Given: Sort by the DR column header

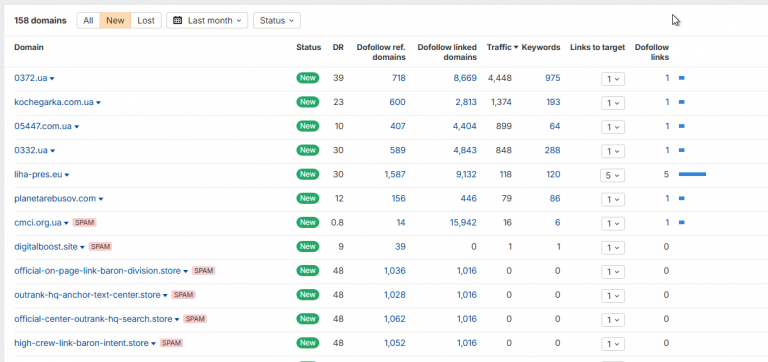Looking at the screenshot, I should [x=338, y=48].
